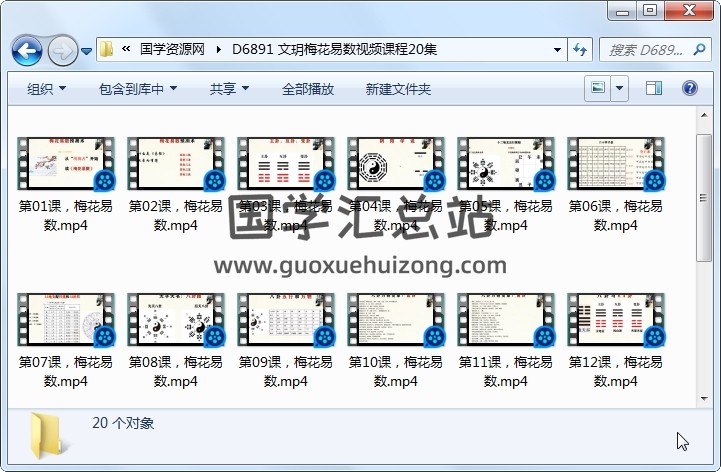This screenshot has height=472, width=721.
Task: Go back with the blue Back arrow
Action: [x=27, y=50]
